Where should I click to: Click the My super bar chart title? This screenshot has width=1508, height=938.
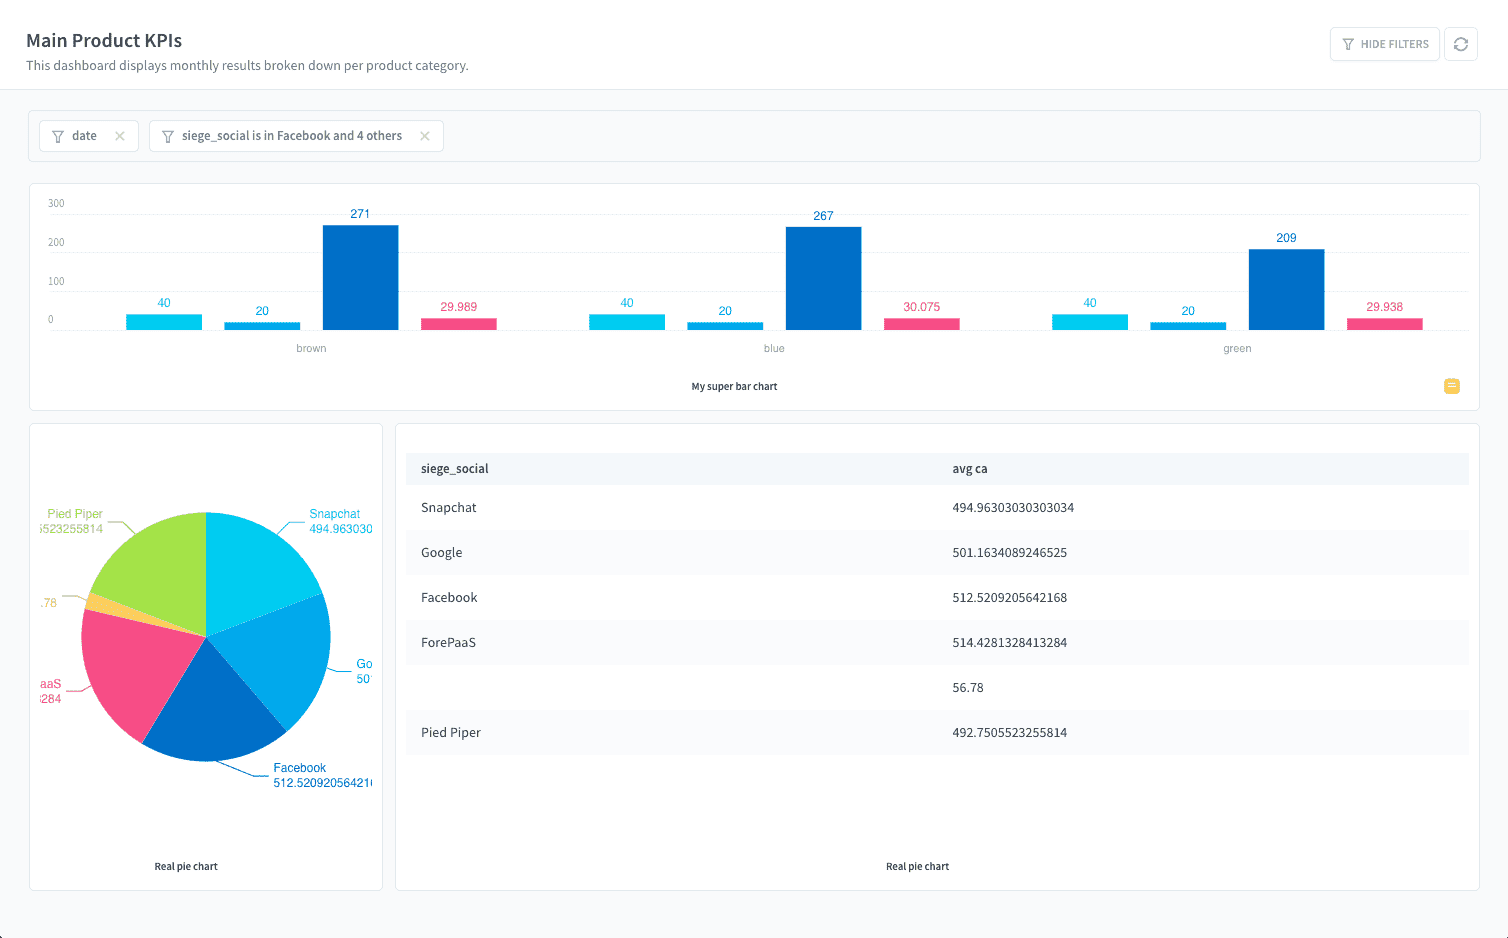click(x=734, y=386)
